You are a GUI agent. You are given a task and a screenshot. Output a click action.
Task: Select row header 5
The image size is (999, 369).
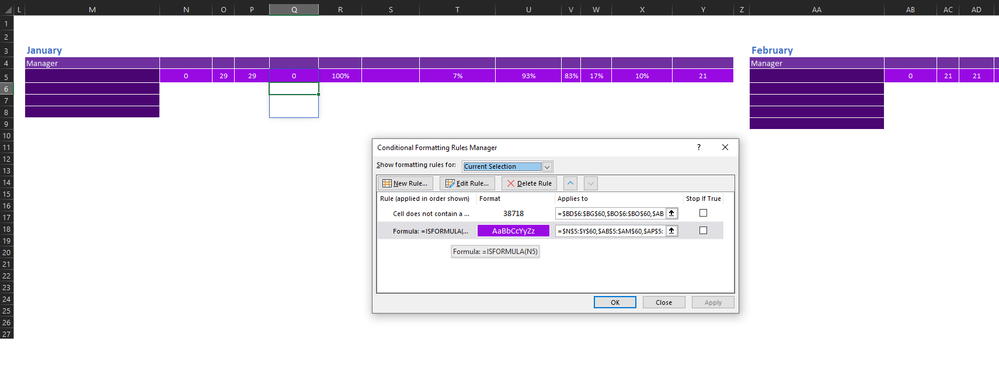(x=6, y=76)
